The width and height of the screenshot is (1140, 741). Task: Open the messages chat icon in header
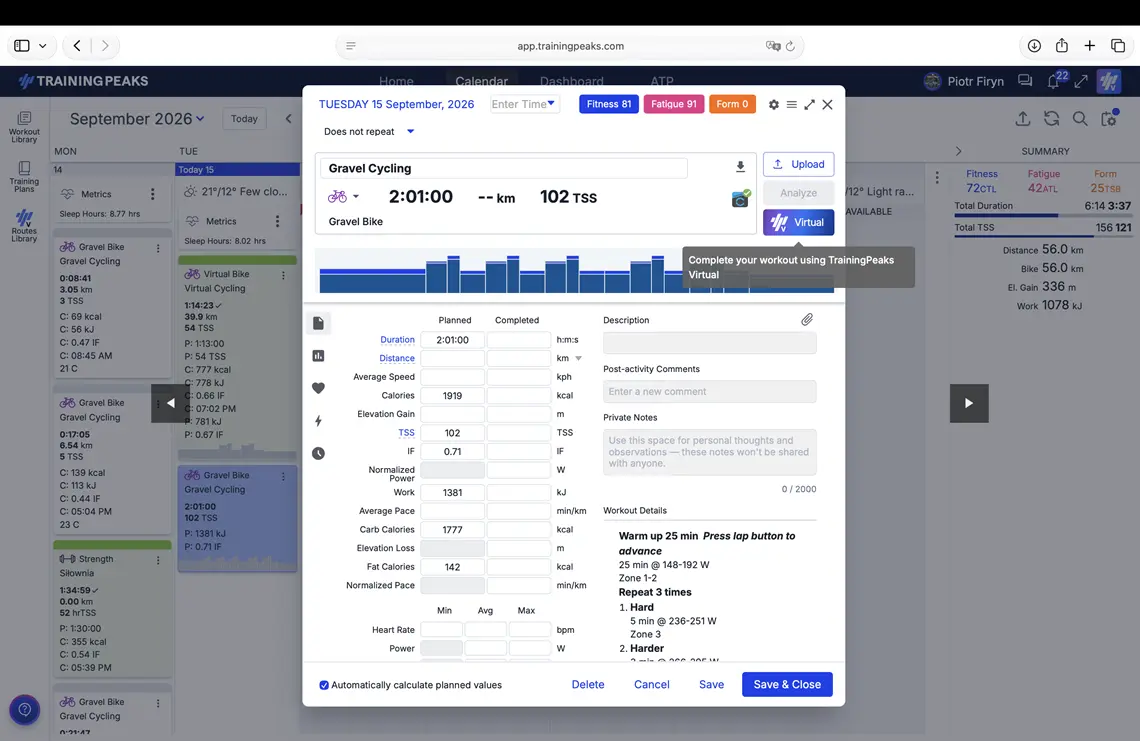[1025, 81]
